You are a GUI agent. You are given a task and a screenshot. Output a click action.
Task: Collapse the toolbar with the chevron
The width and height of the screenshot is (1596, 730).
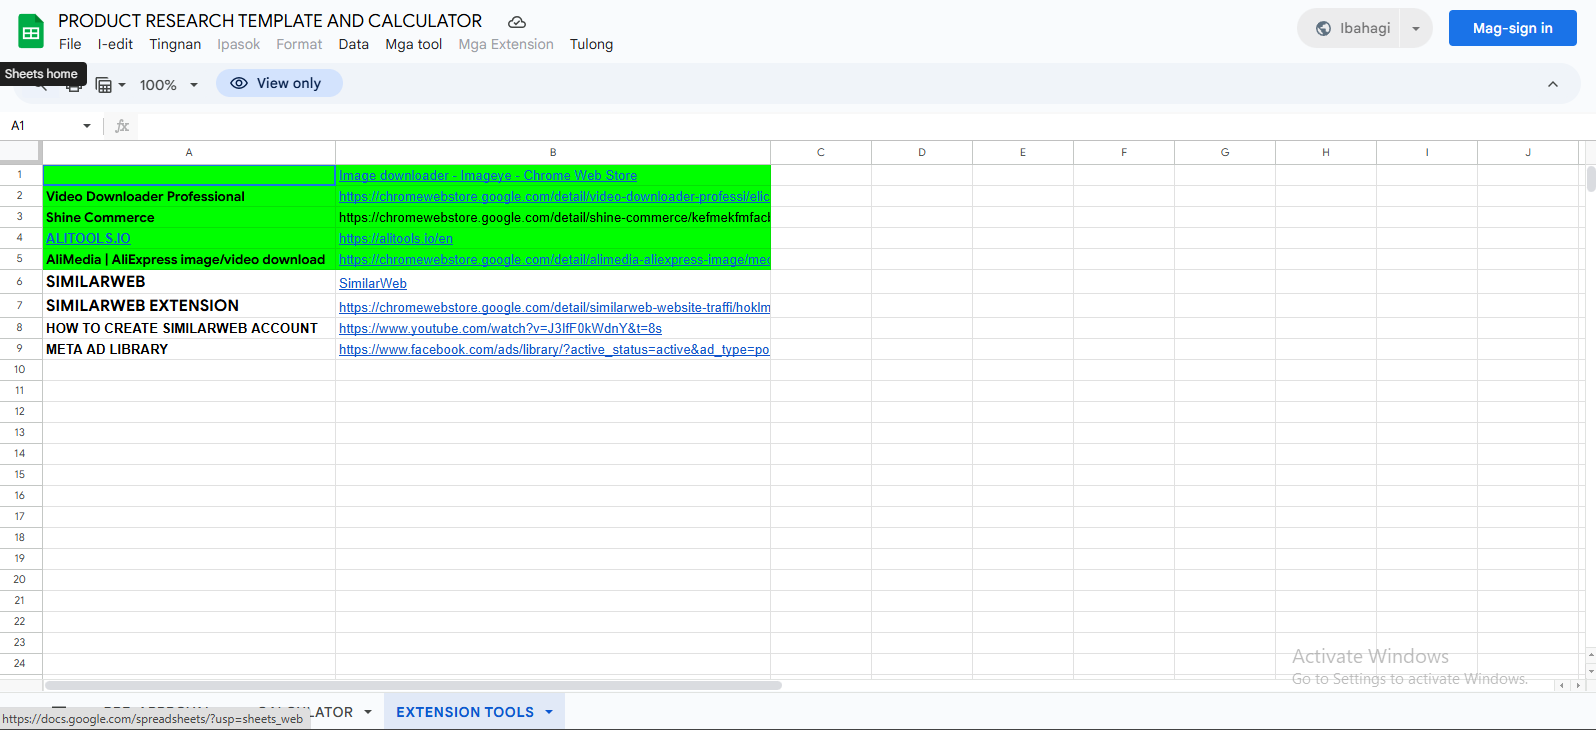[1553, 84]
